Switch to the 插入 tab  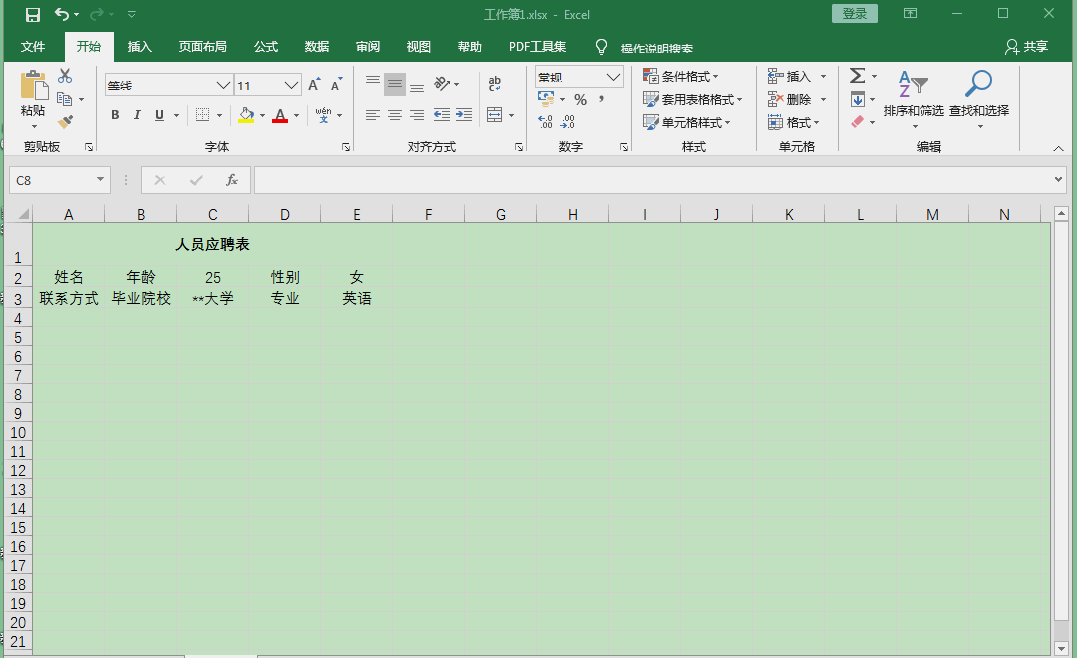coord(139,47)
